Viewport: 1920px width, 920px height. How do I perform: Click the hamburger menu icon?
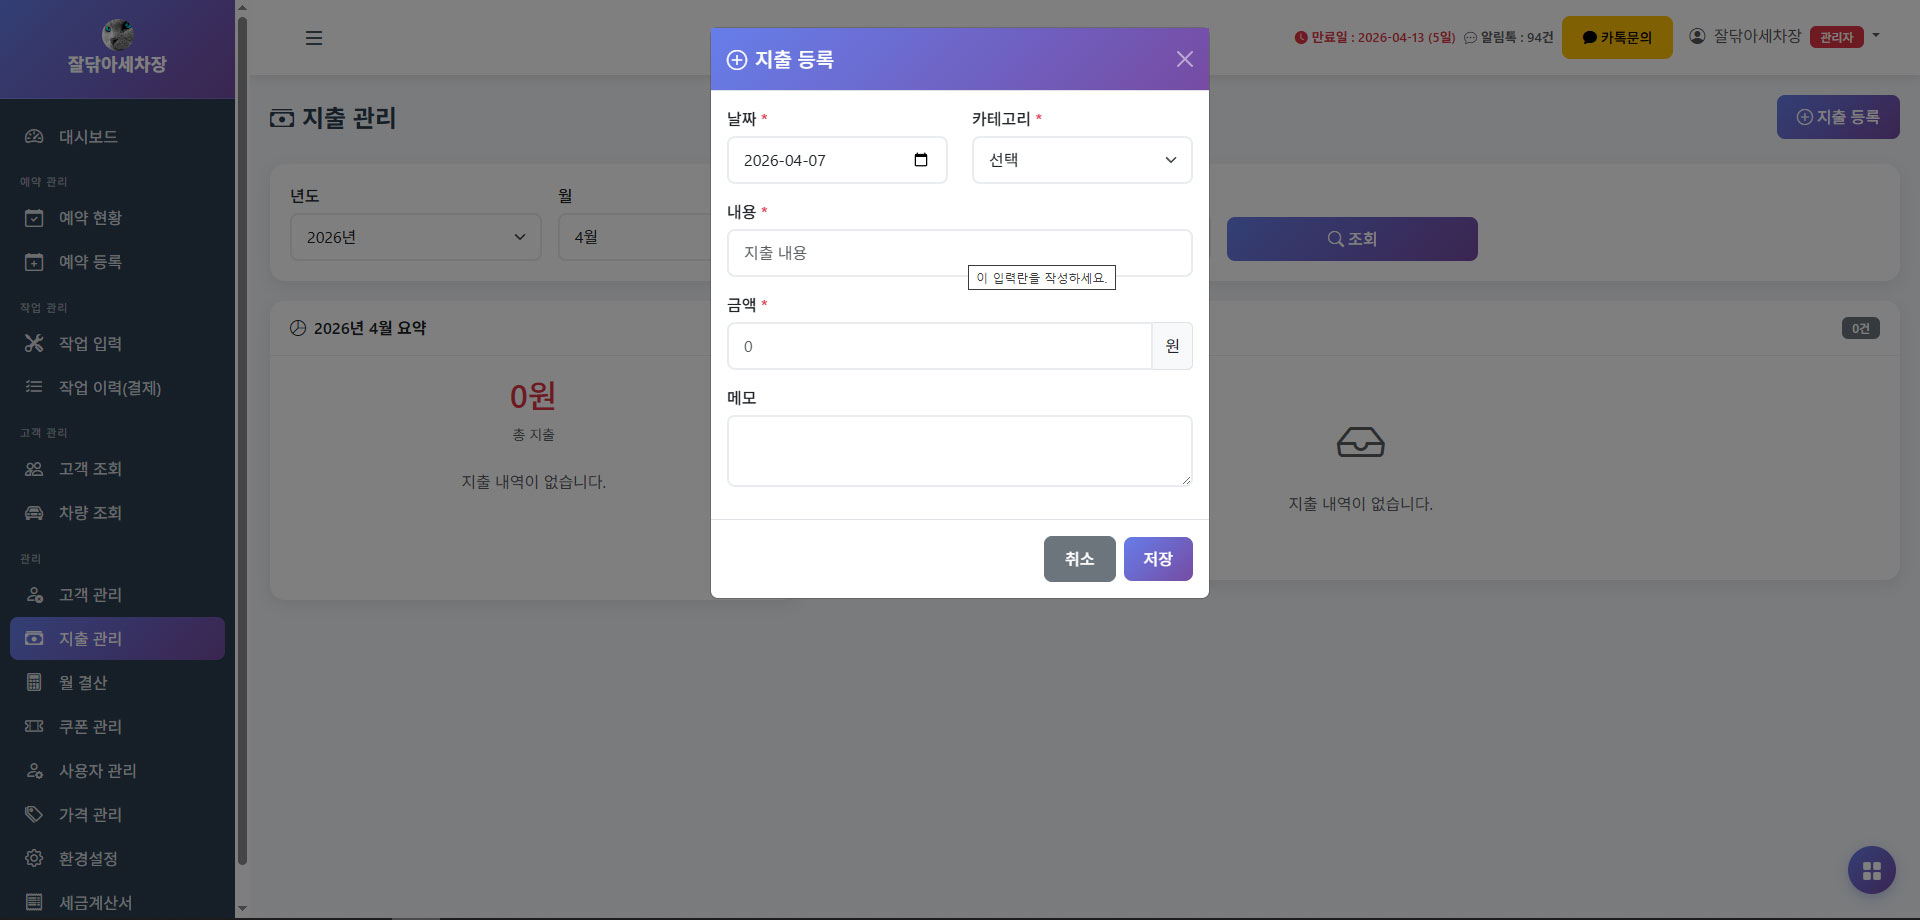(314, 38)
